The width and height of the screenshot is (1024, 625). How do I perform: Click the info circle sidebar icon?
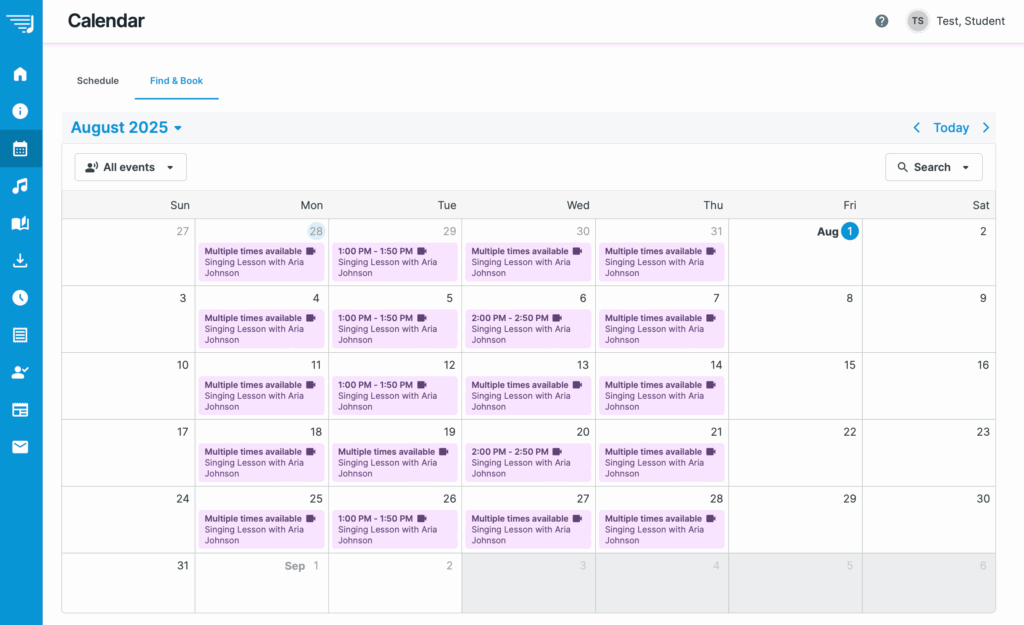pos(20,111)
